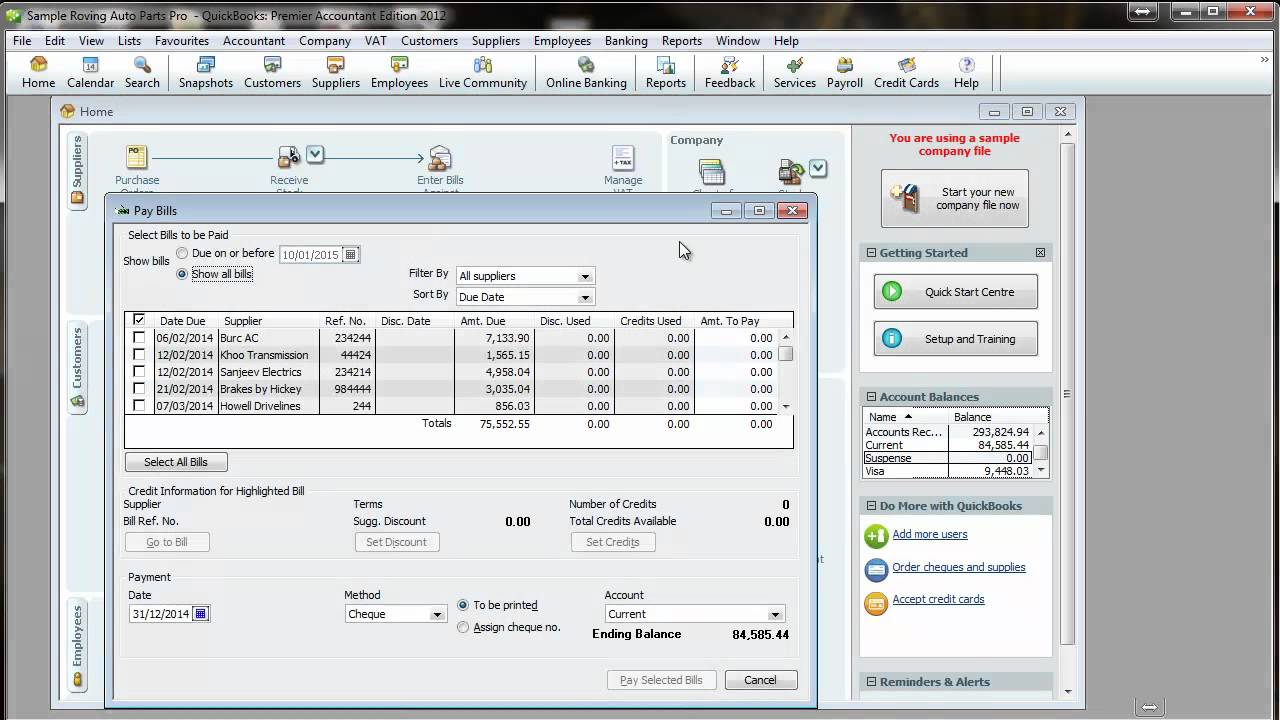Image resolution: width=1280 pixels, height=720 pixels.
Task: Collapse the Account Balances section
Action: point(871,397)
